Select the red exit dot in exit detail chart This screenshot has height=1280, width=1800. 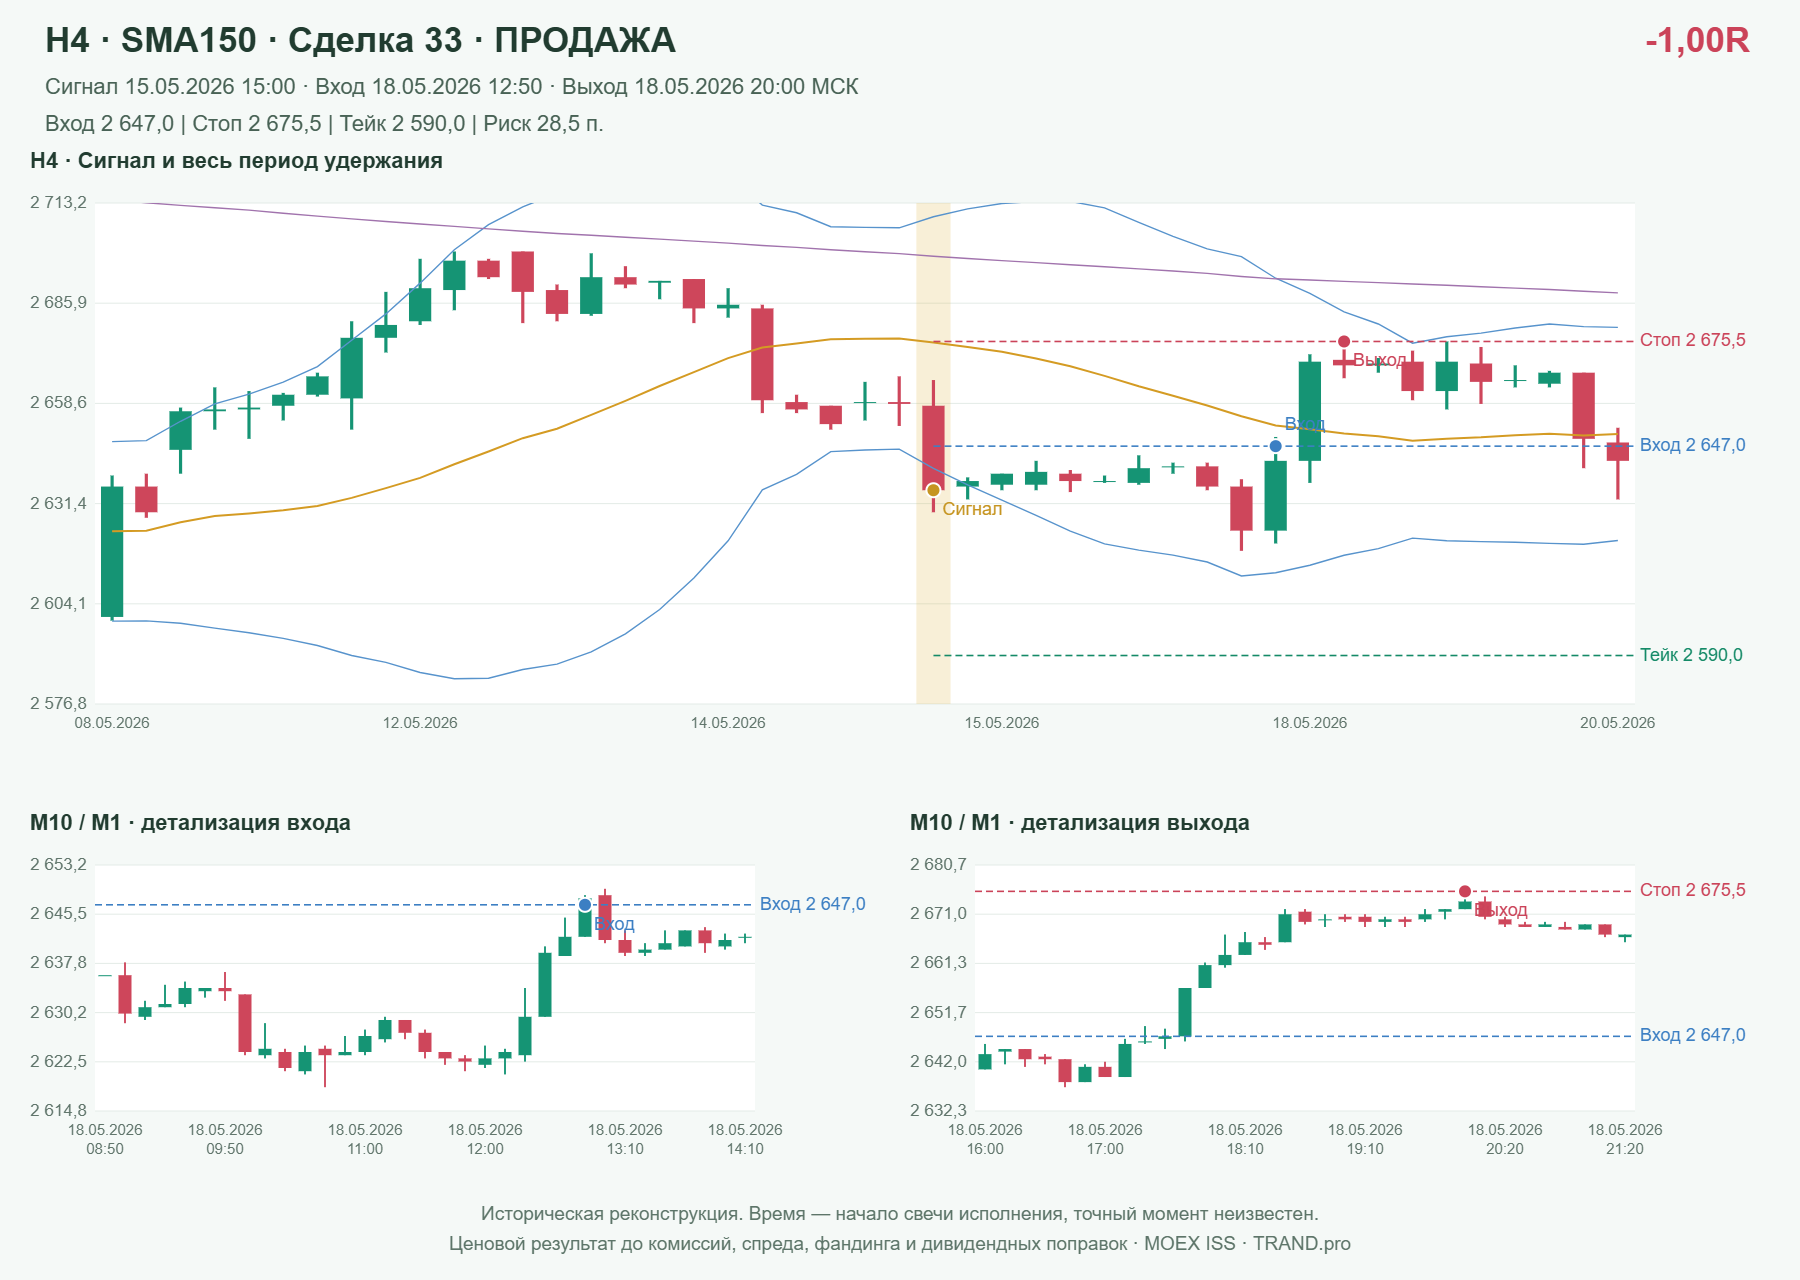pos(1465,891)
